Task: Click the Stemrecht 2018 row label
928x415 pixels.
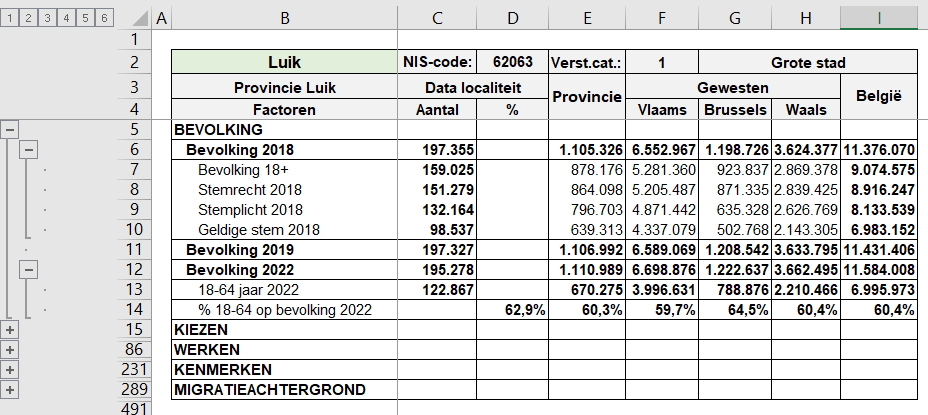Action: (x=250, y=190)
